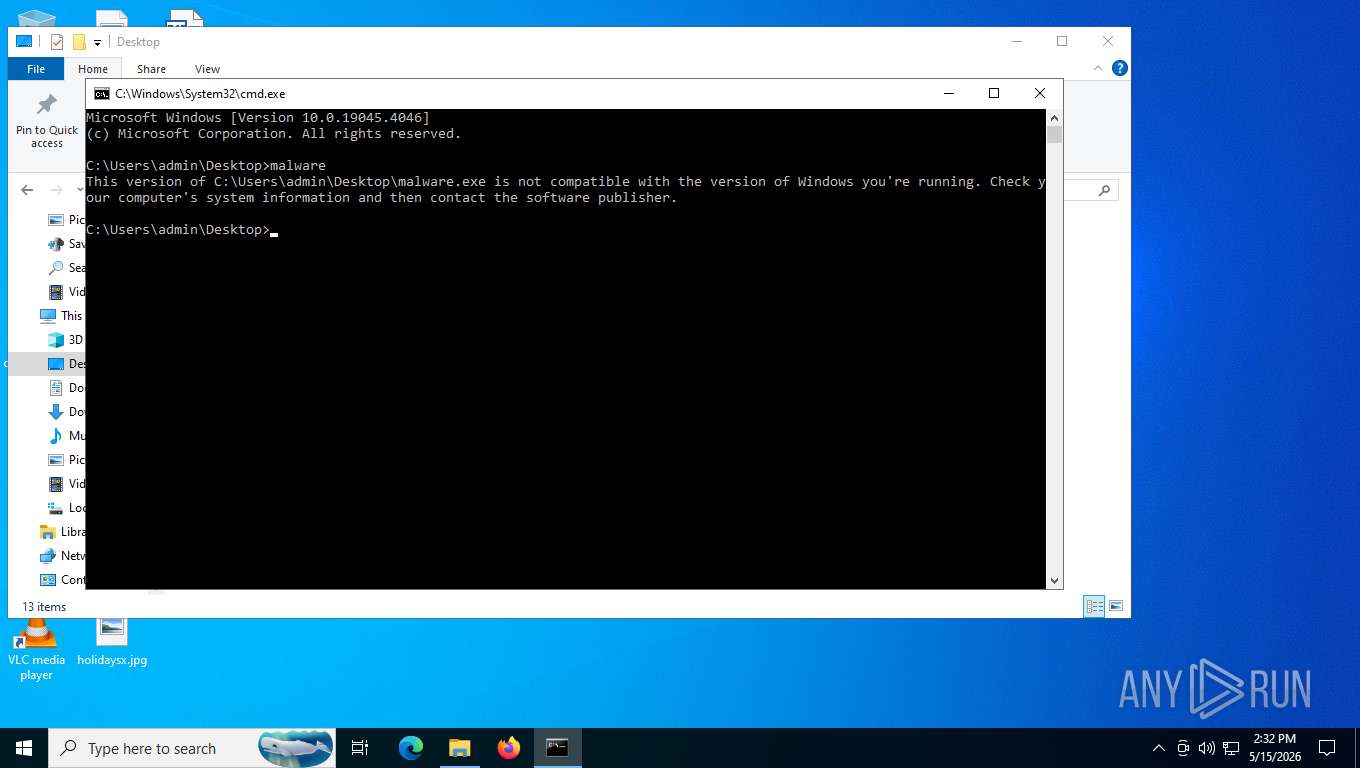Open the File menu in File Explorer
1360x768 pixels.
(x=36, y=69)
